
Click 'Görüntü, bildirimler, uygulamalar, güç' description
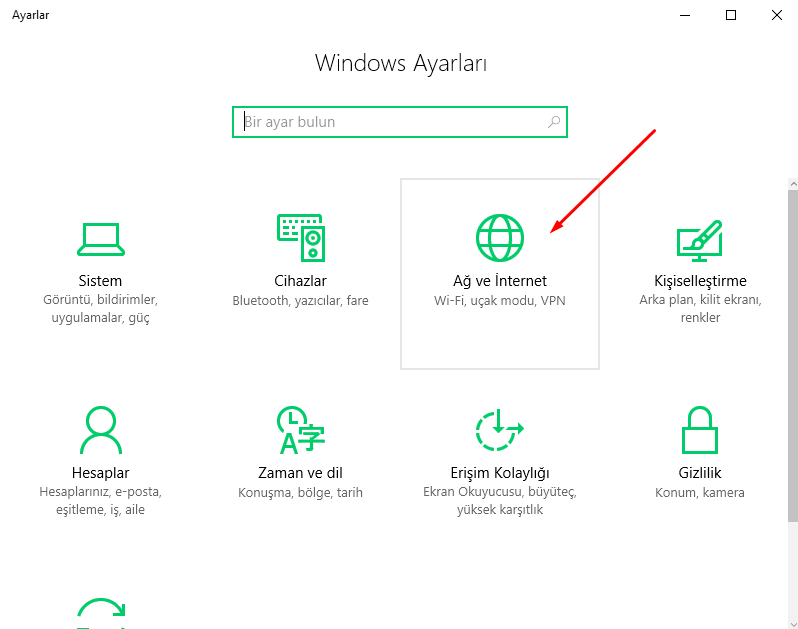pos(100,309)
